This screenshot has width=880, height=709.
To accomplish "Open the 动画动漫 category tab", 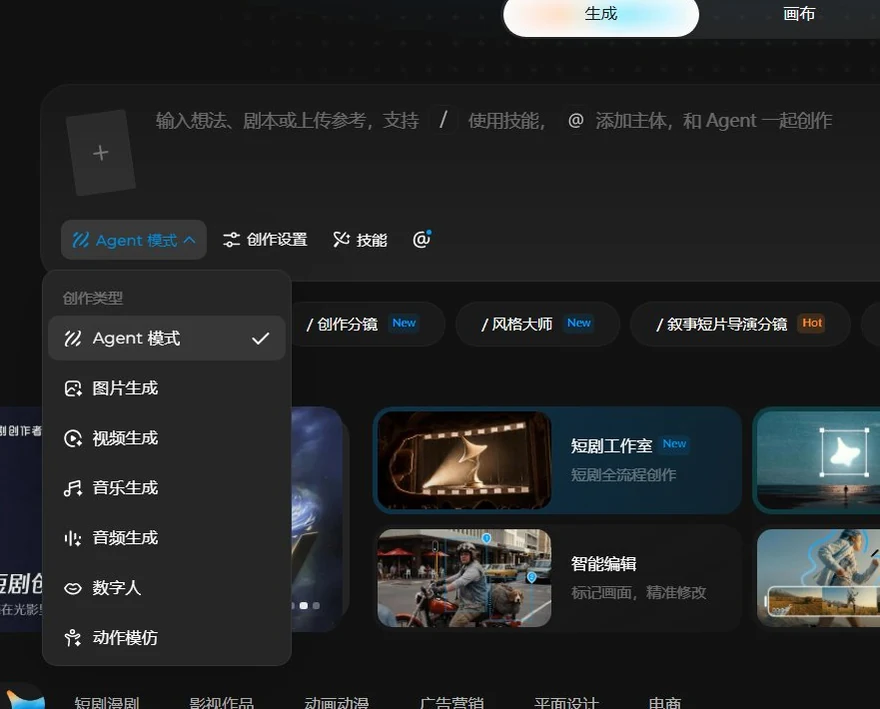I will click(x=337, y=703).
